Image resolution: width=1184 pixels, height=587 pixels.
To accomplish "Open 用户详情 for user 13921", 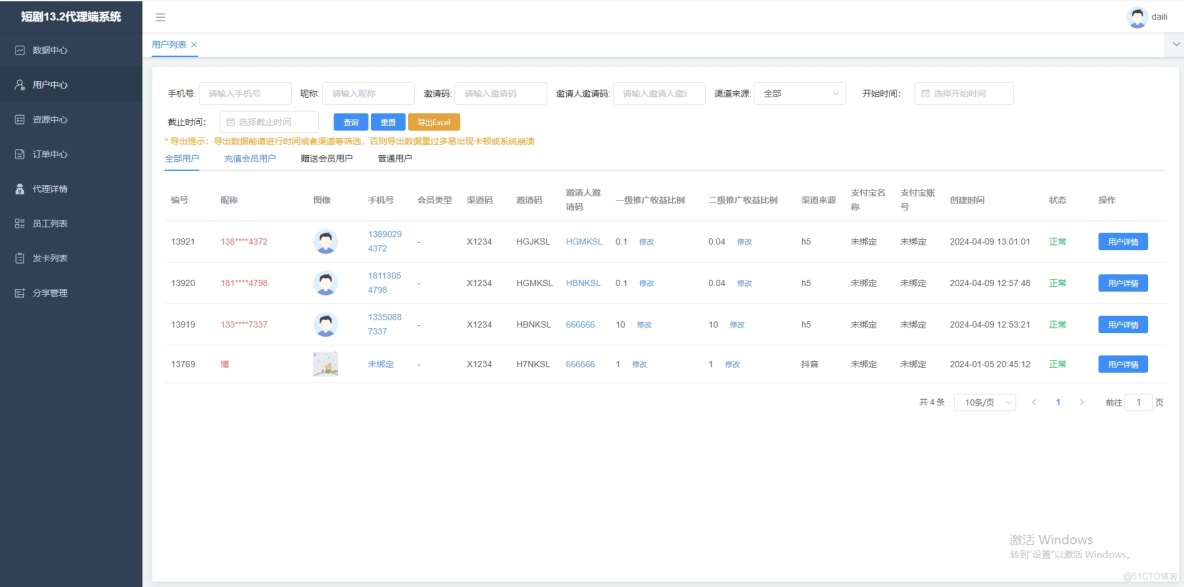I will [x=1125, y=241].
